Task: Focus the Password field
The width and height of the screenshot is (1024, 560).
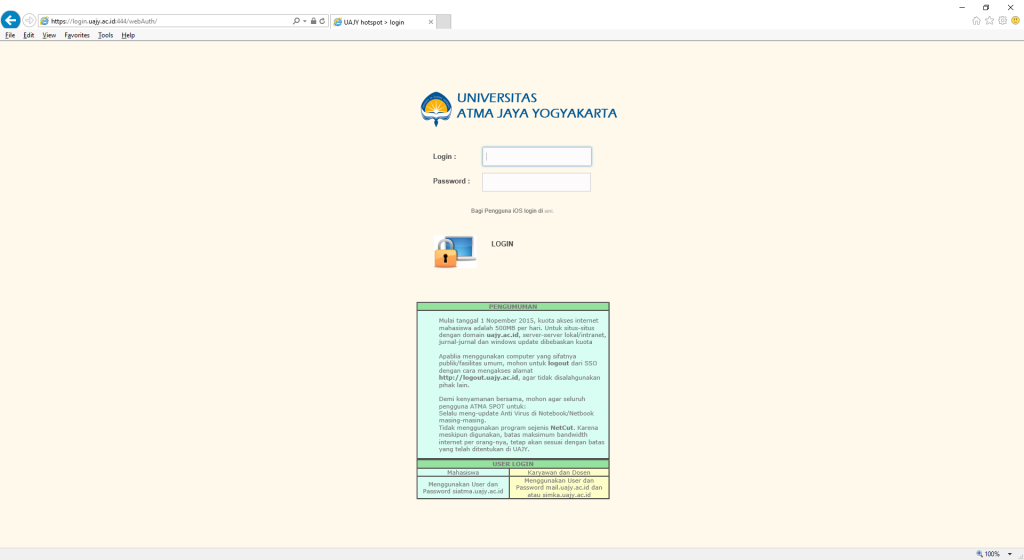Action: [x=536, y=182]
